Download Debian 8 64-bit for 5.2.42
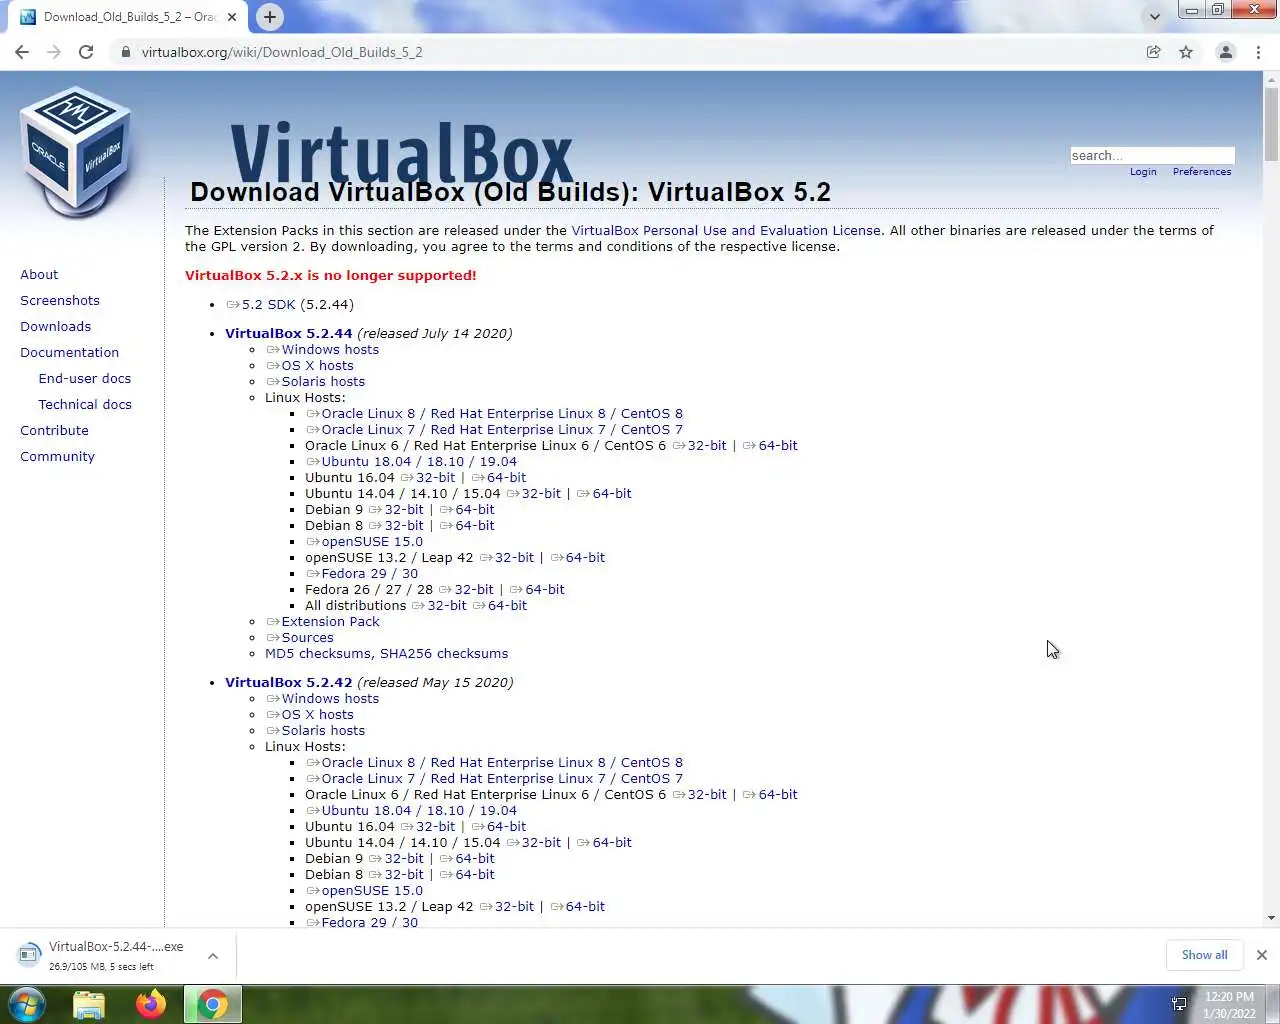This screenshot has height=1024, width=1280. [x=467, y=875]
